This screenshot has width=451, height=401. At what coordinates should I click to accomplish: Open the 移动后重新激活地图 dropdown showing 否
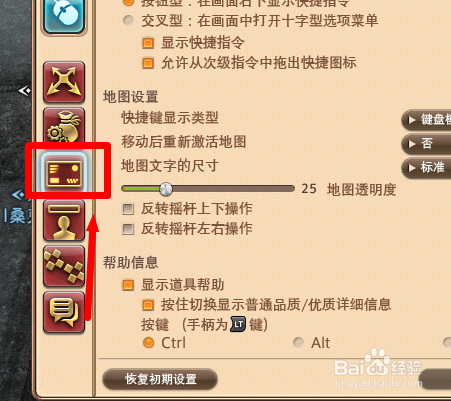[426, 144]
